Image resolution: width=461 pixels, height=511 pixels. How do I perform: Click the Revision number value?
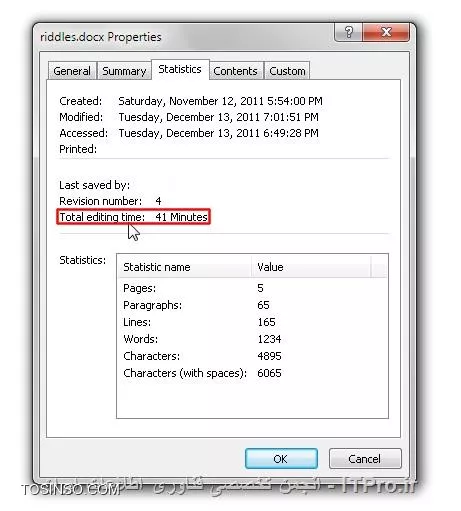coord(158,201)
